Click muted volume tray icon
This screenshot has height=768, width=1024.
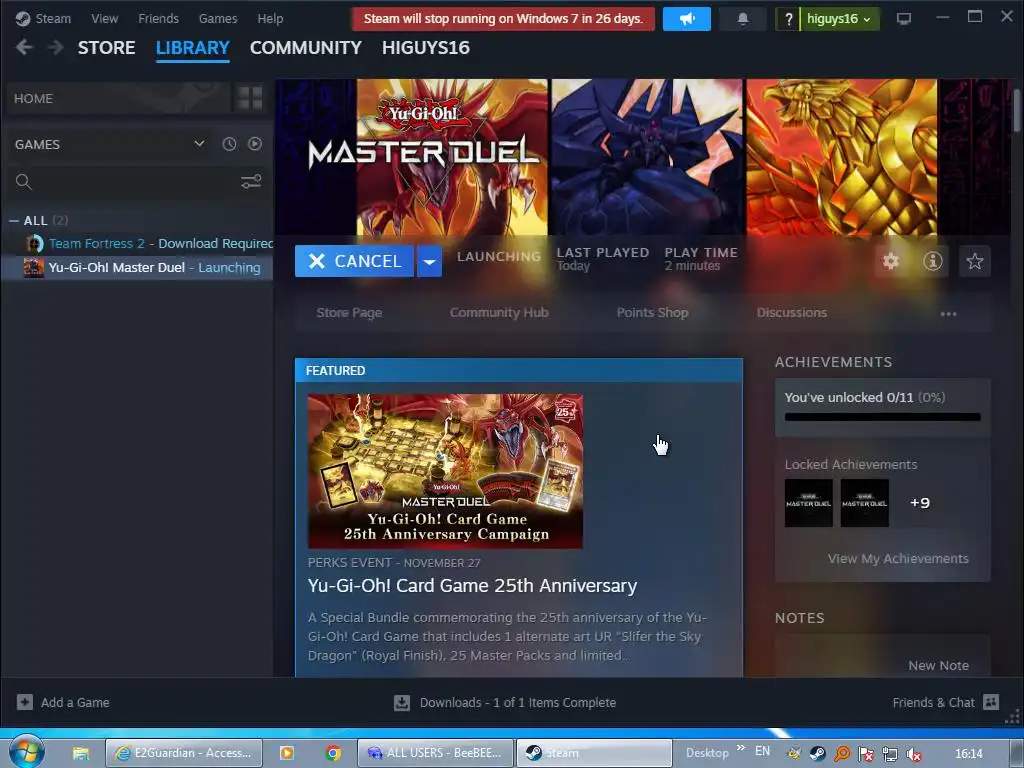click(914, 754)
